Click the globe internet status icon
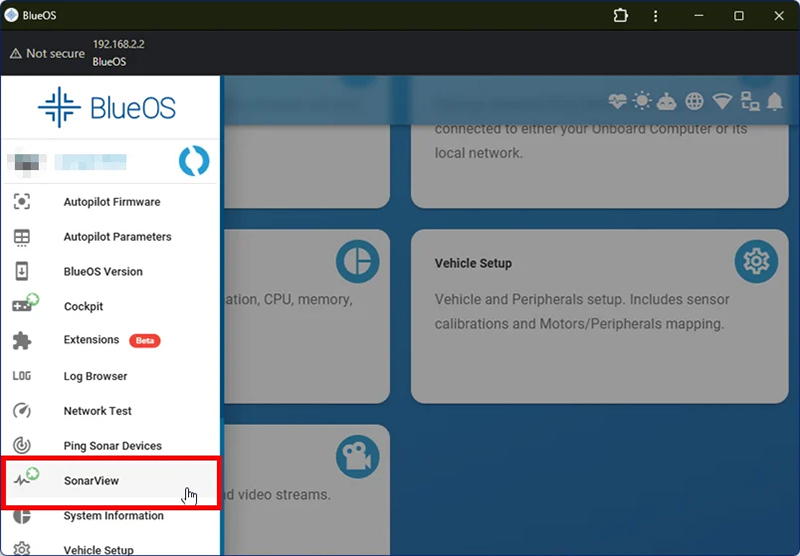800x556 pixels. coord(694,101)
